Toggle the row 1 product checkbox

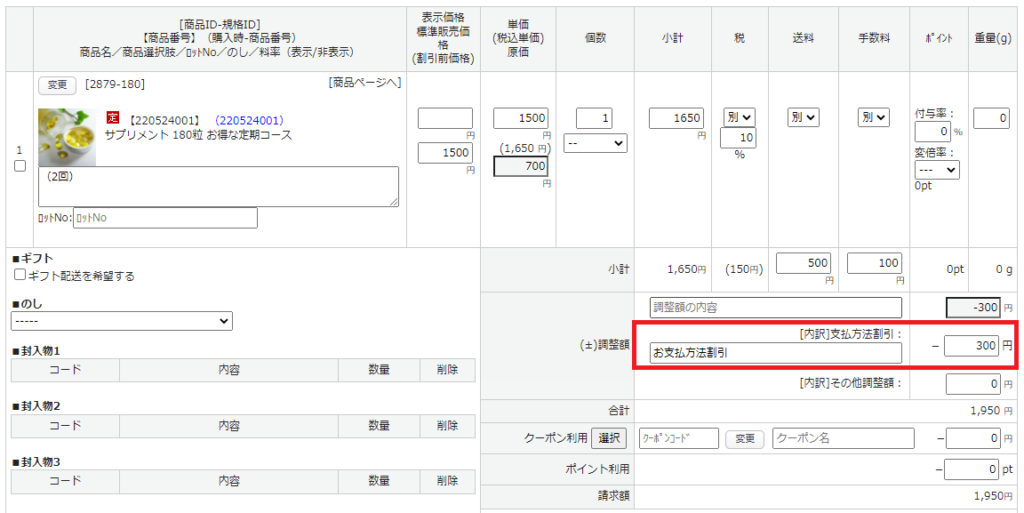(20, 166)
